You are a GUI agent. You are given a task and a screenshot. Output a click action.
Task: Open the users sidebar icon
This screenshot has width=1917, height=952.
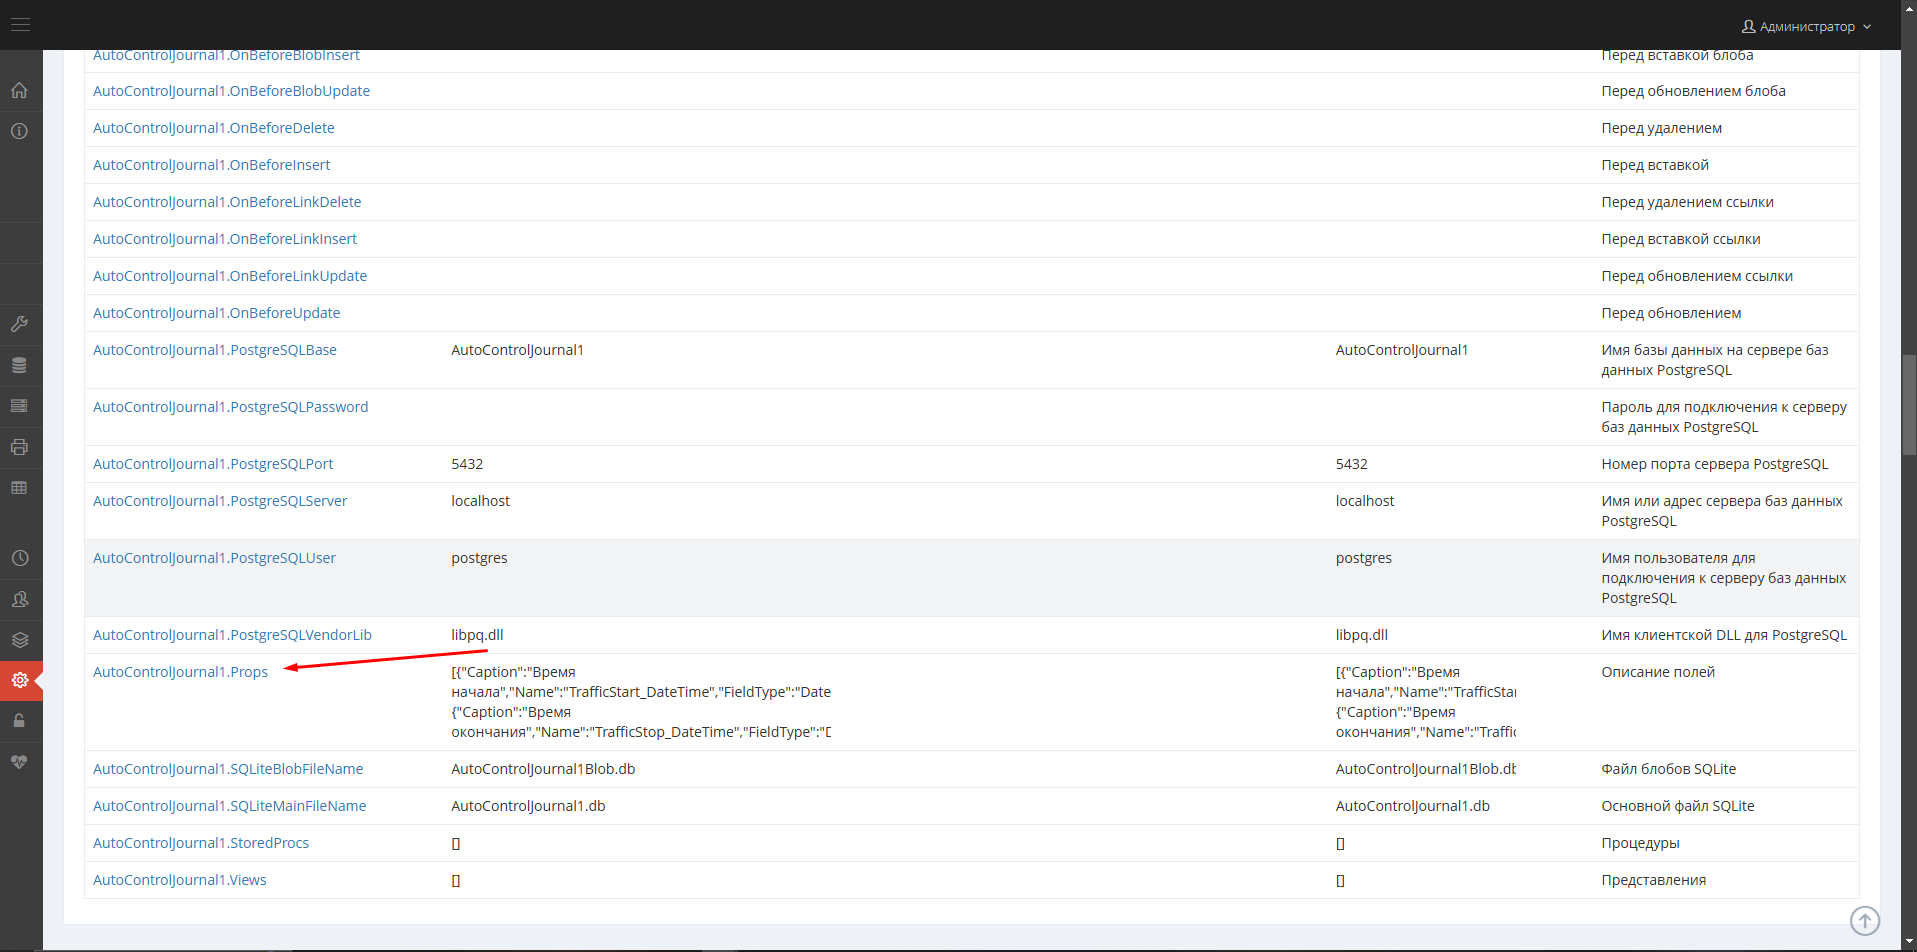[x=19, y=599]
